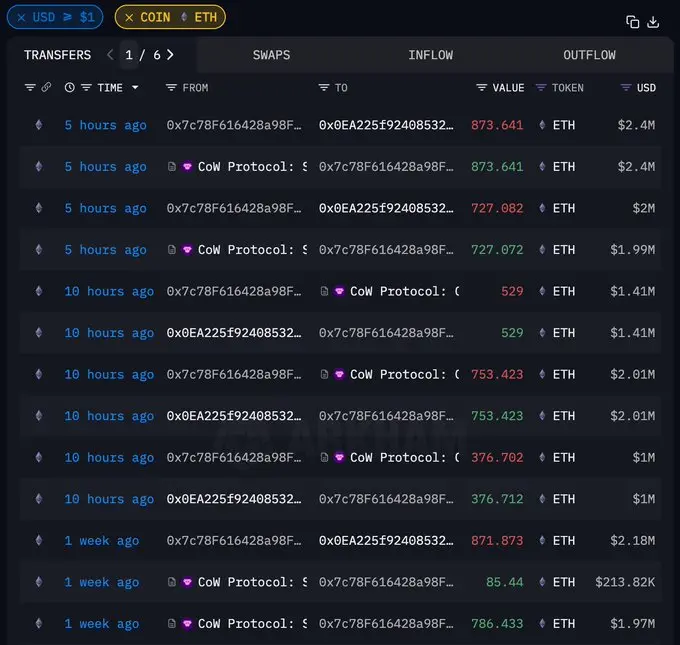The height and width of the screenshot is (645, 680).
Task: Click the value 871.873
Action: pyautogui.click(x=497, y=541)
